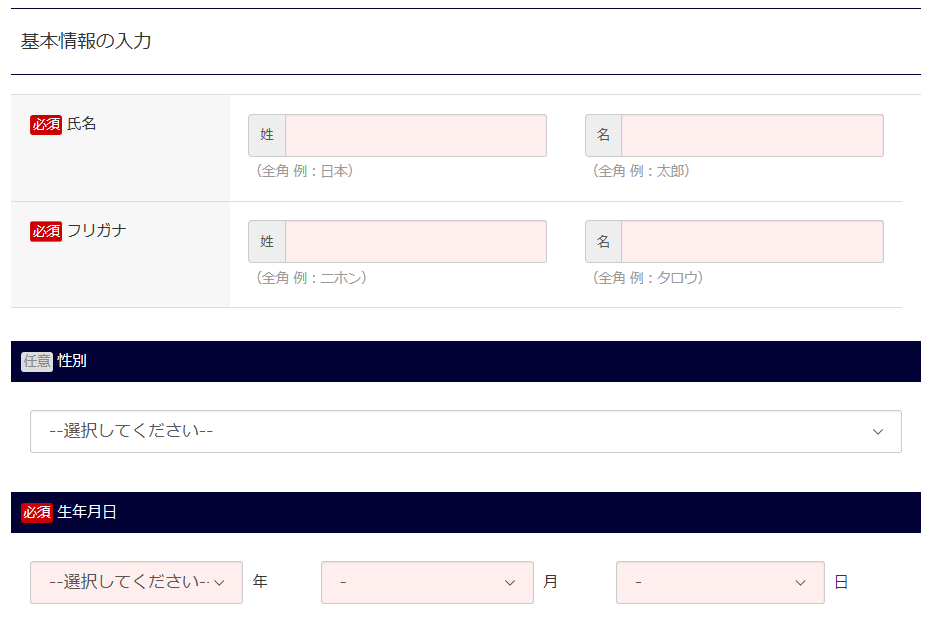The width and height of the screenshot is (932, 637).
Task: Click the 姓 addon label in 氏名 row
Action: [x=267, y=135]
